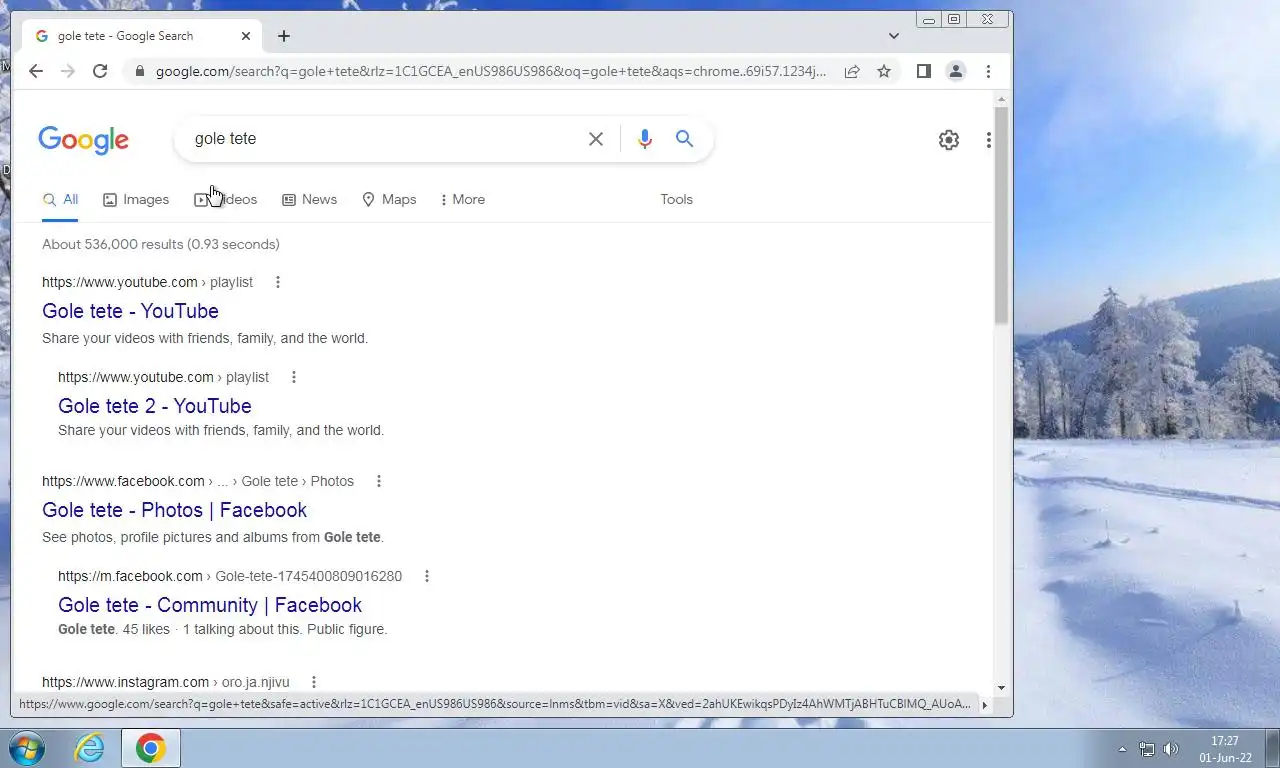Click the page vertical scrollbar thumb
Screen dimensions: 1280x768
(1001, 215)
